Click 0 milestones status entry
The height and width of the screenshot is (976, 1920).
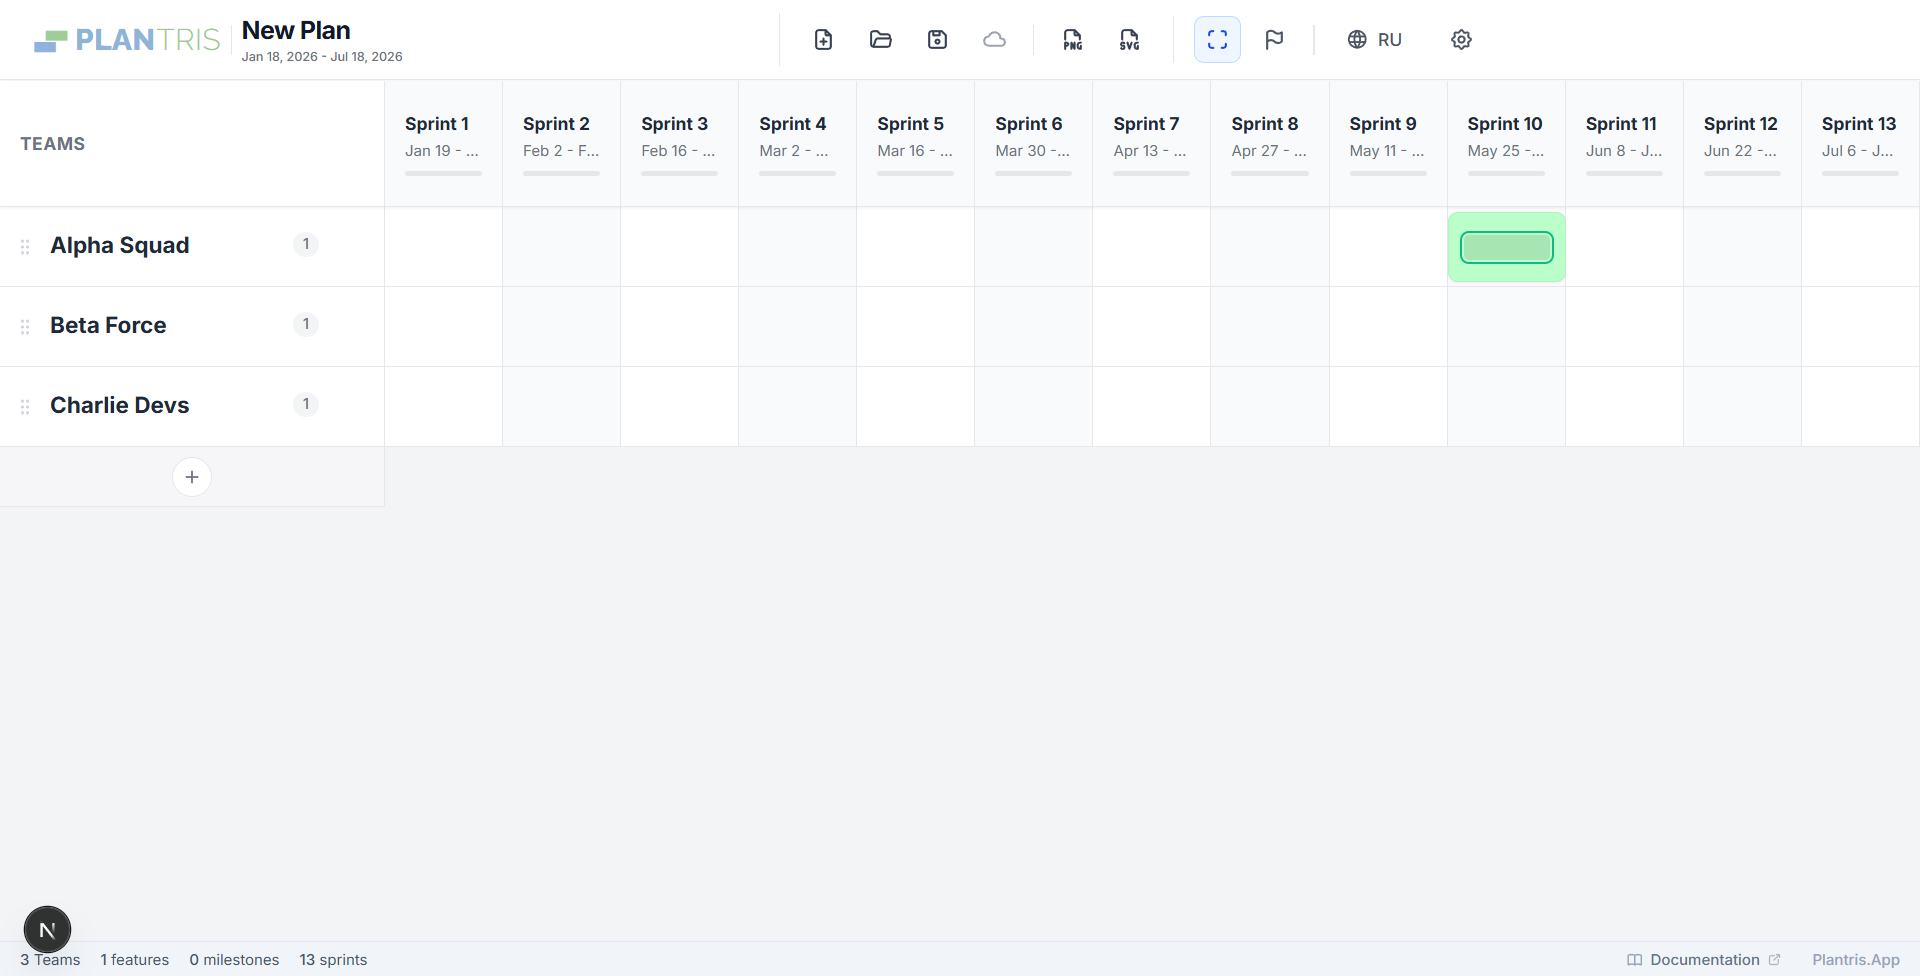pos(234,960)
